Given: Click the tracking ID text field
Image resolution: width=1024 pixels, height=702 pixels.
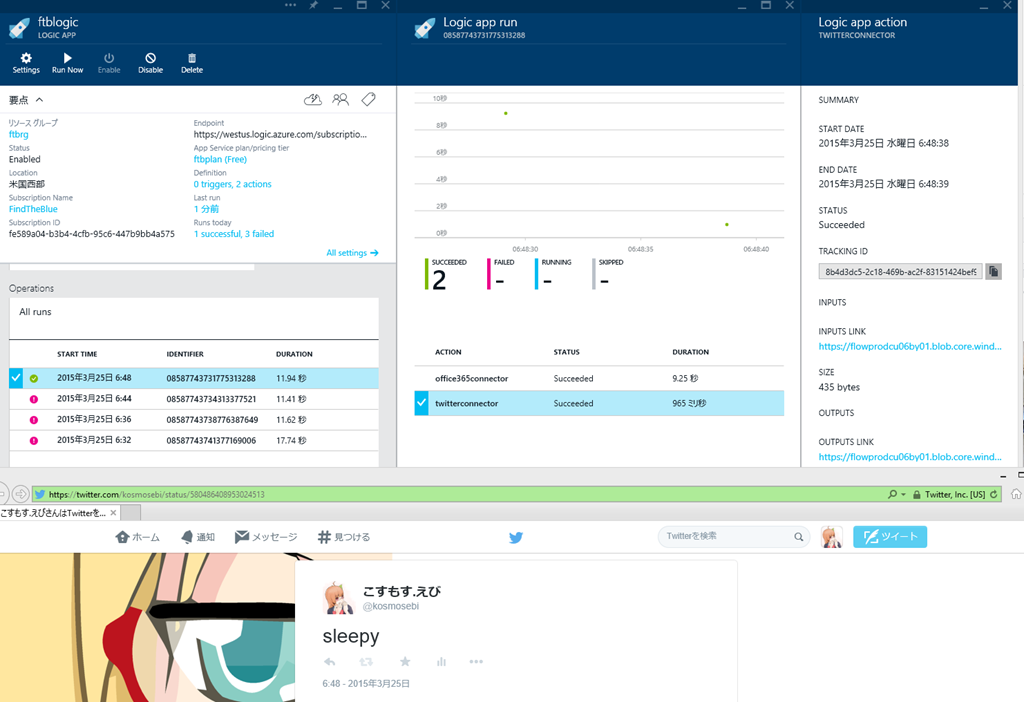Looking at the screenshot, I should coord(901,272).
